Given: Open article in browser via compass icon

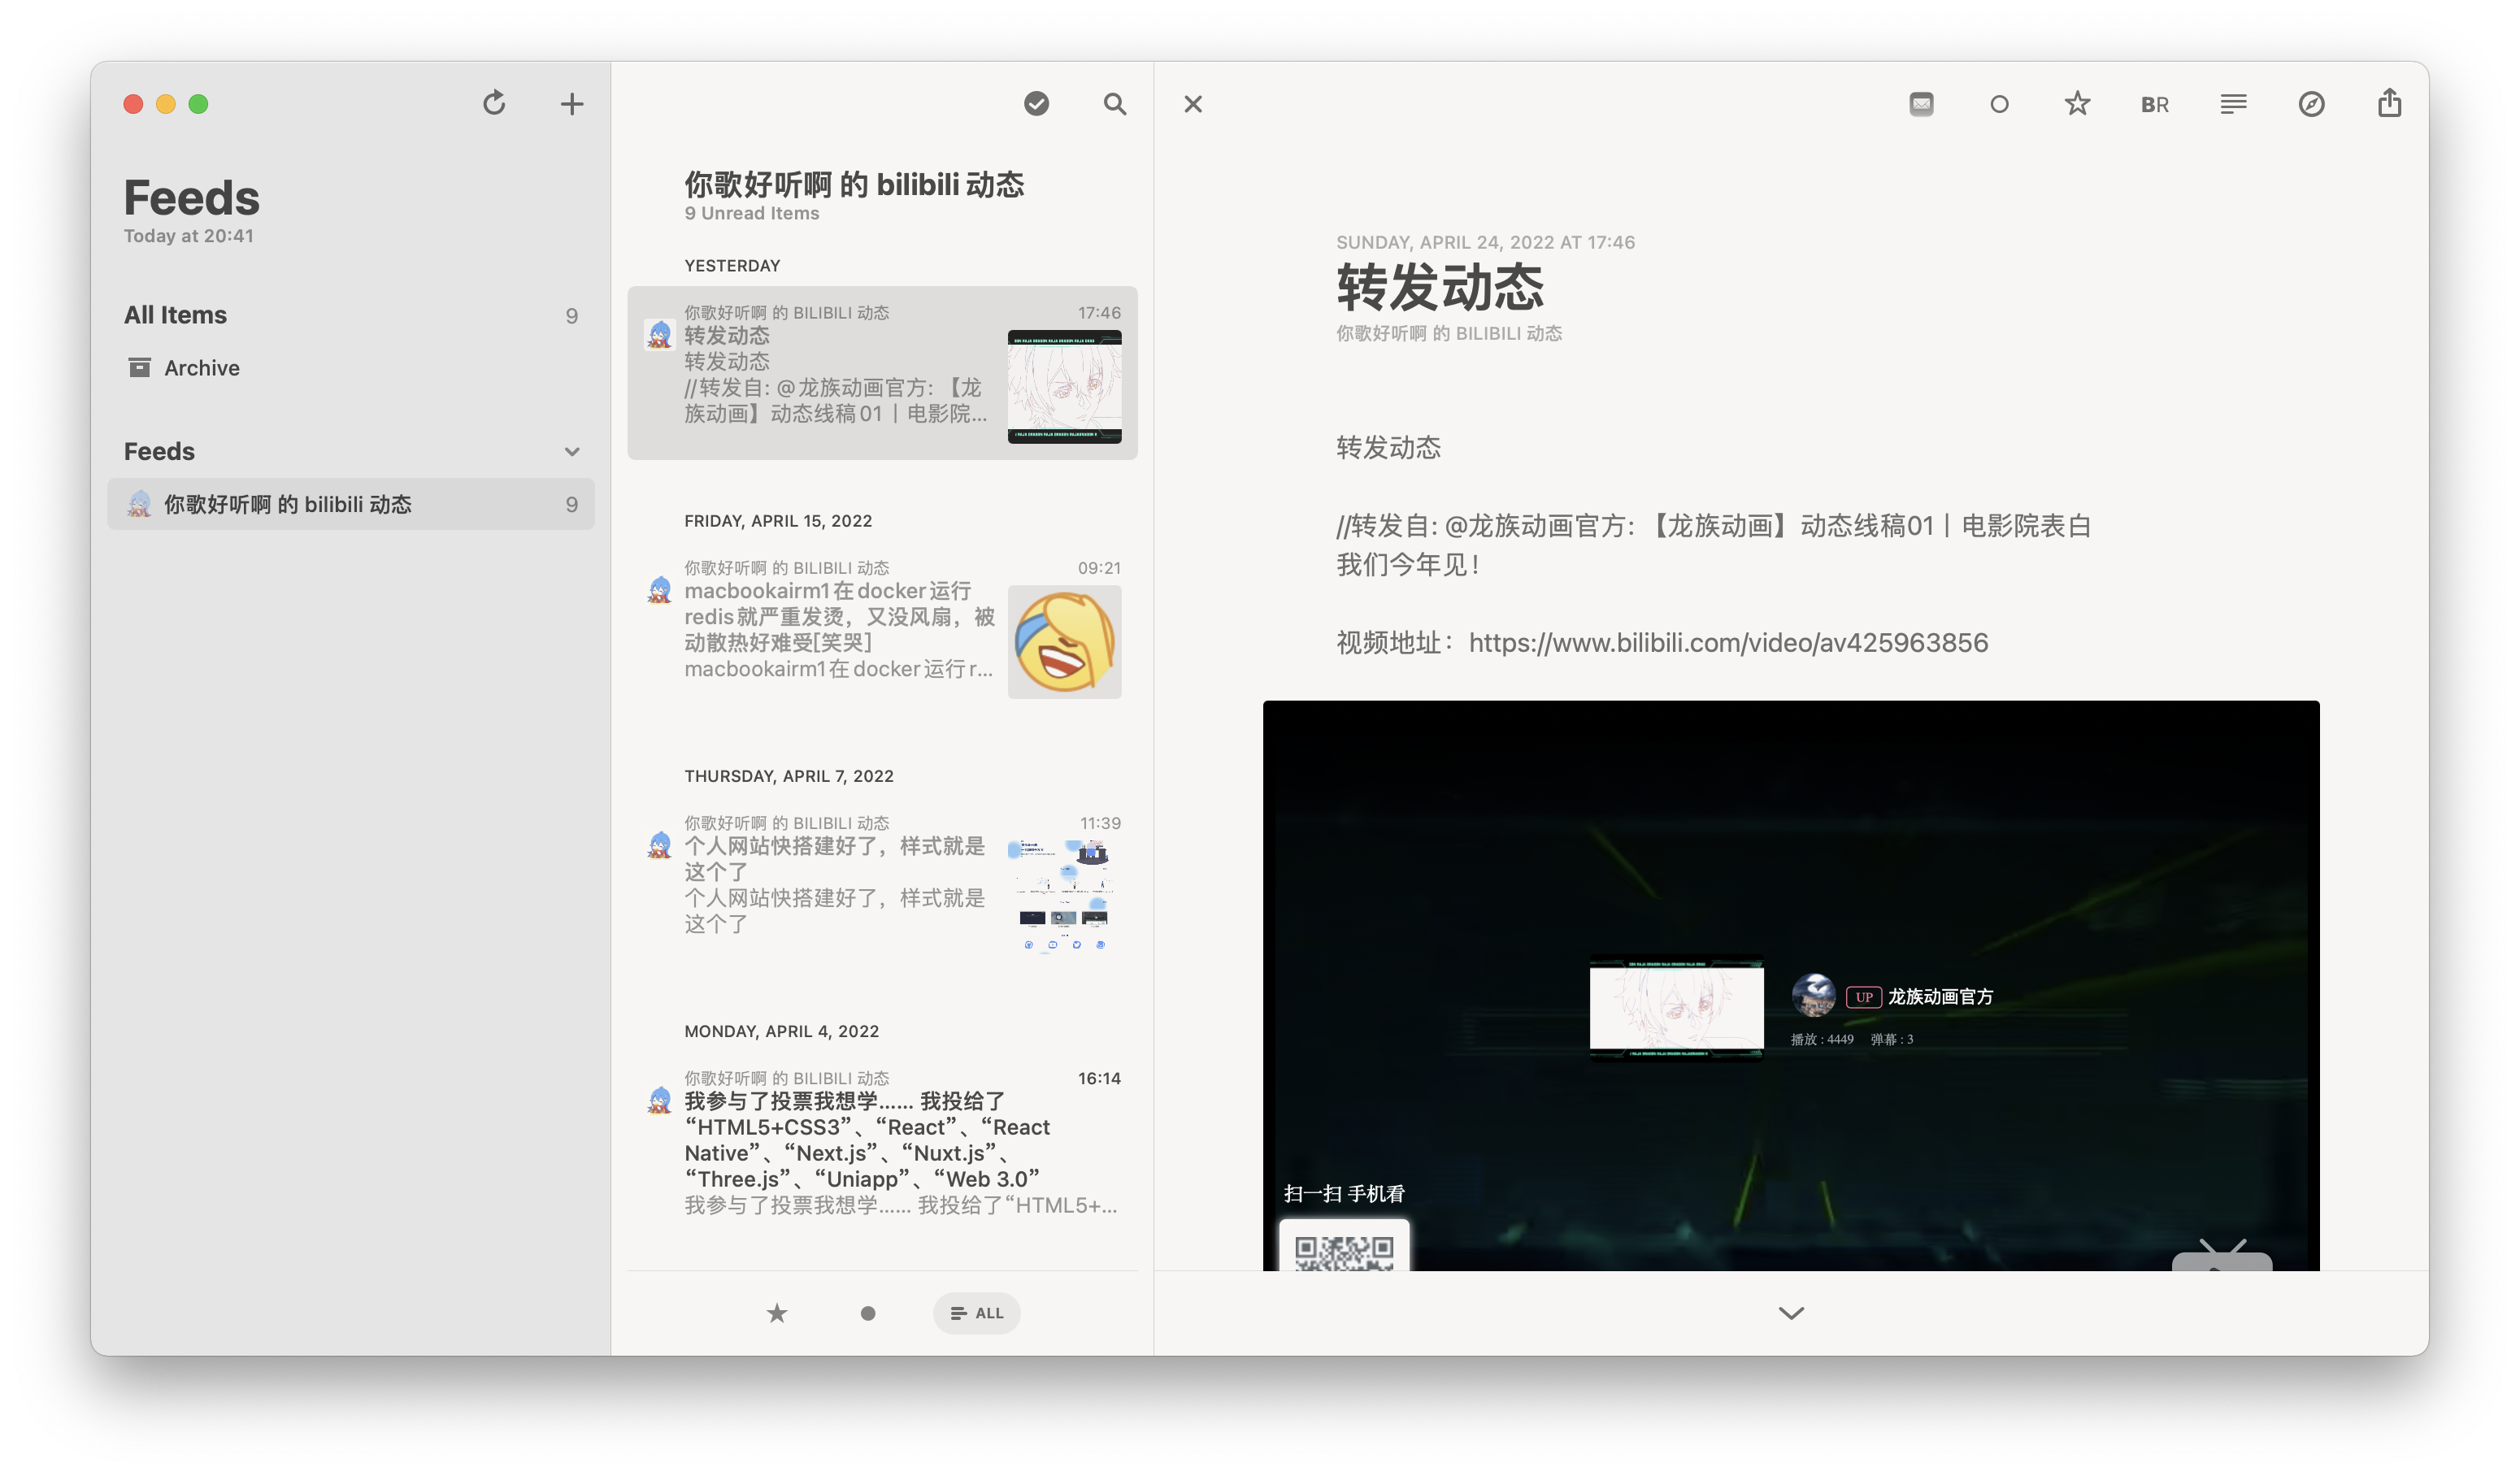Looking at the screenshot, I should [x=2311, y=104].
